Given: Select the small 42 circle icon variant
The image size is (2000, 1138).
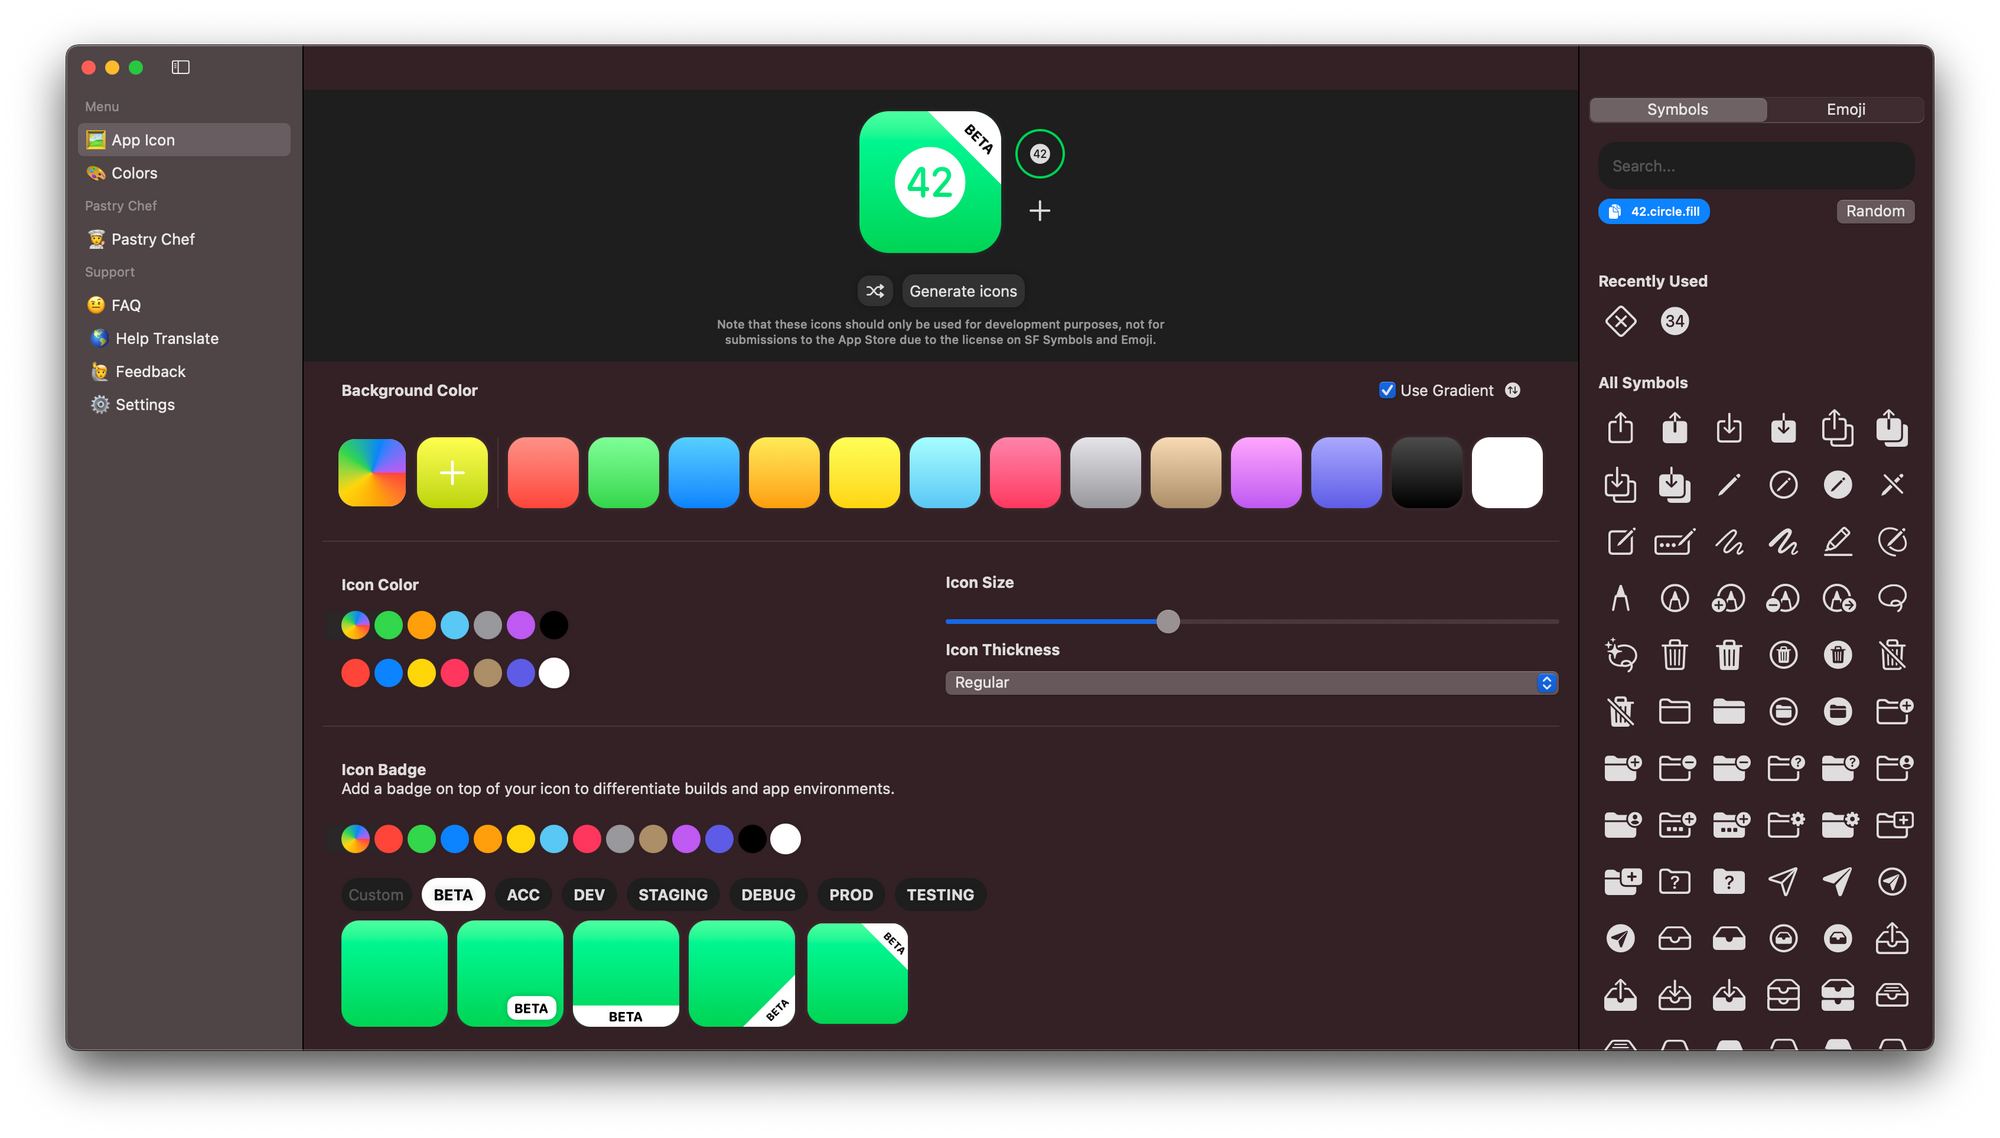Looking at the screenshot, I should click(x=1040, y=154).
